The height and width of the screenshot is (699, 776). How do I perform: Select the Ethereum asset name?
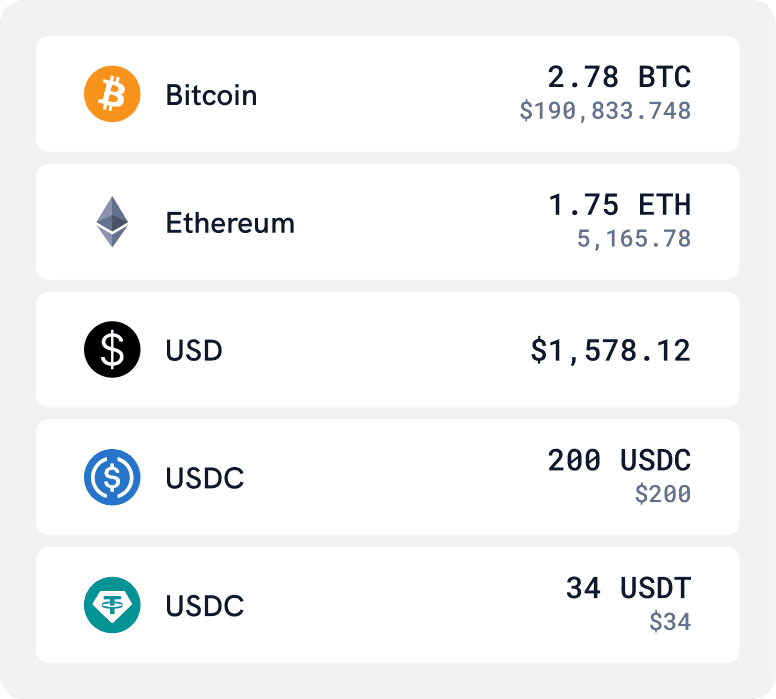(x=230, y=222)
